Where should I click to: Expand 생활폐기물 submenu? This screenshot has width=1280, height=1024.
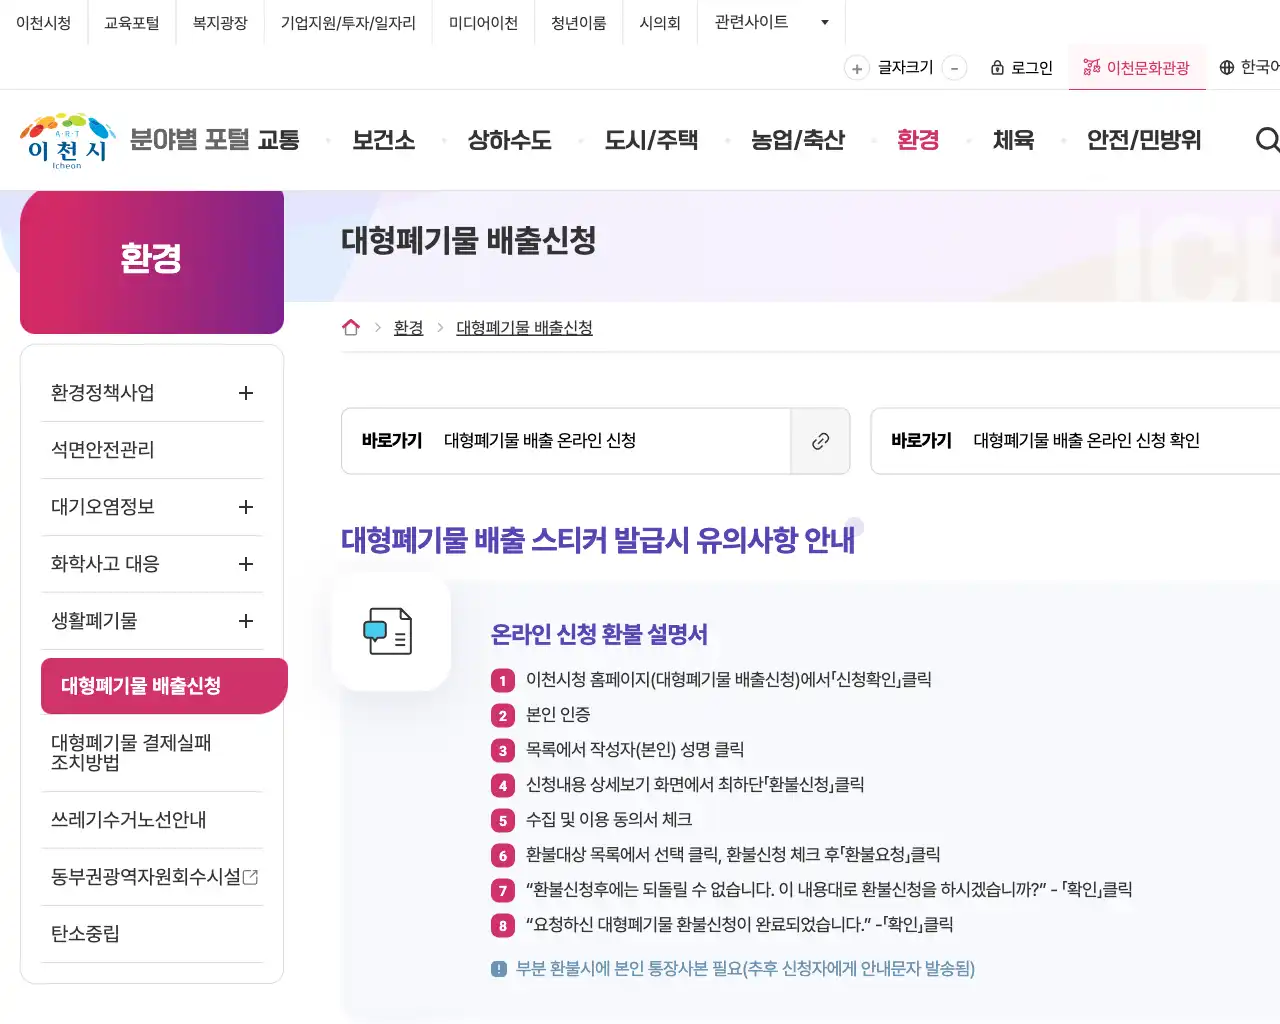246,621
